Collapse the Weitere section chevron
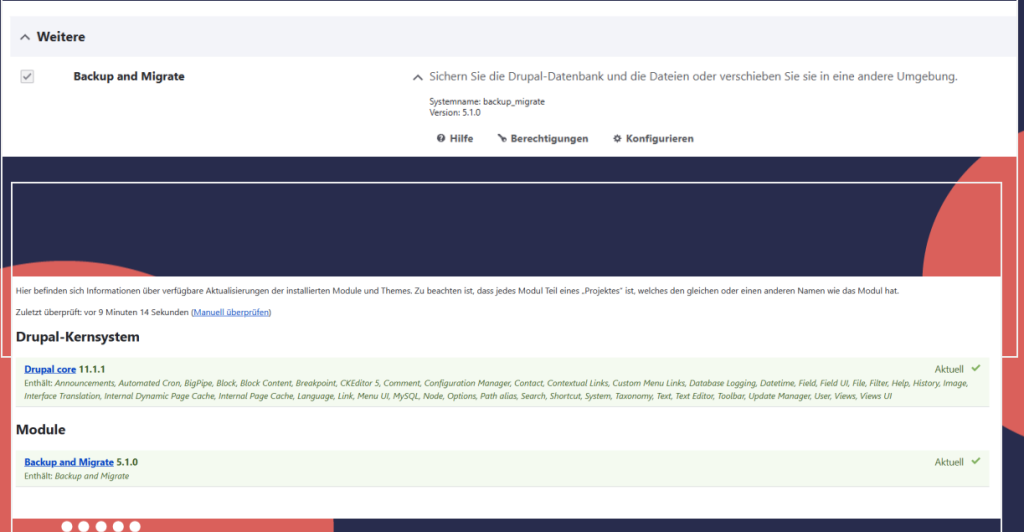This screenshot has width=1024, height=532. coord(25,37)
